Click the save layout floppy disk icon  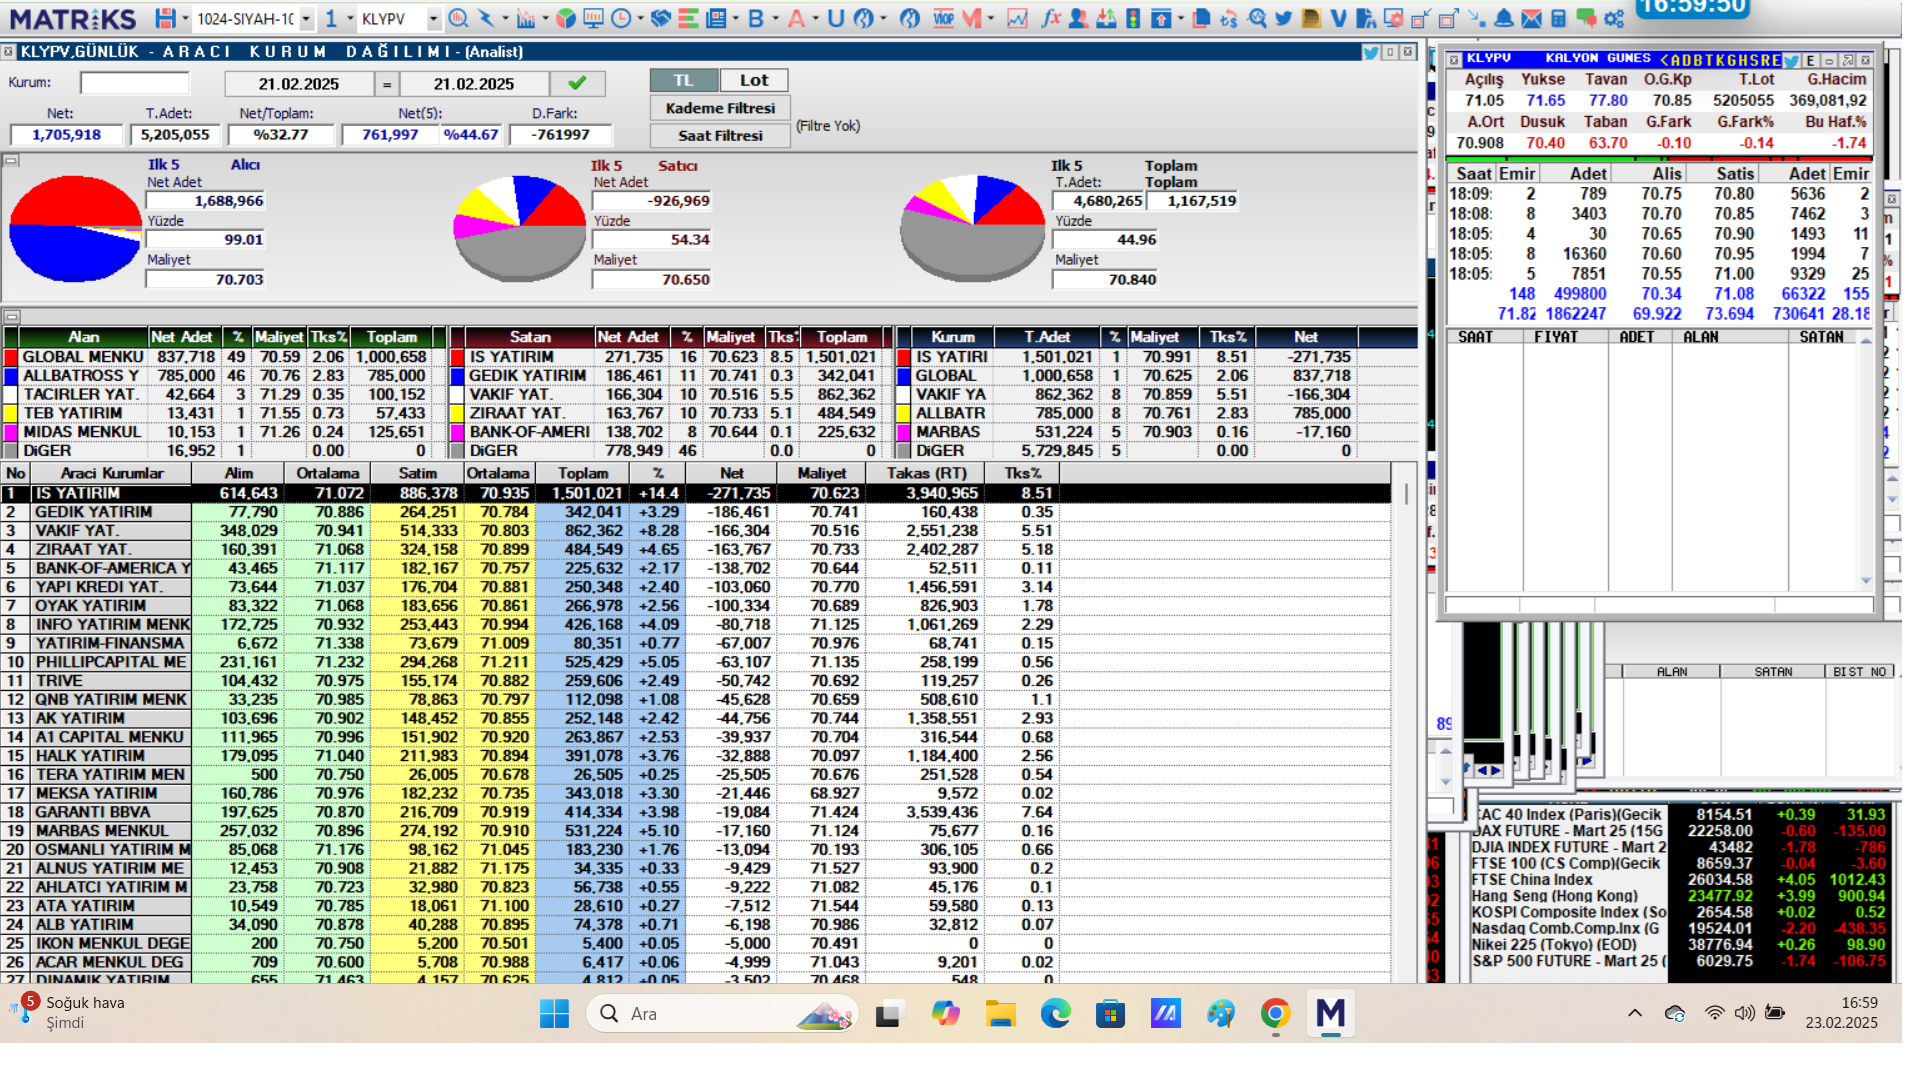(165, 19)
